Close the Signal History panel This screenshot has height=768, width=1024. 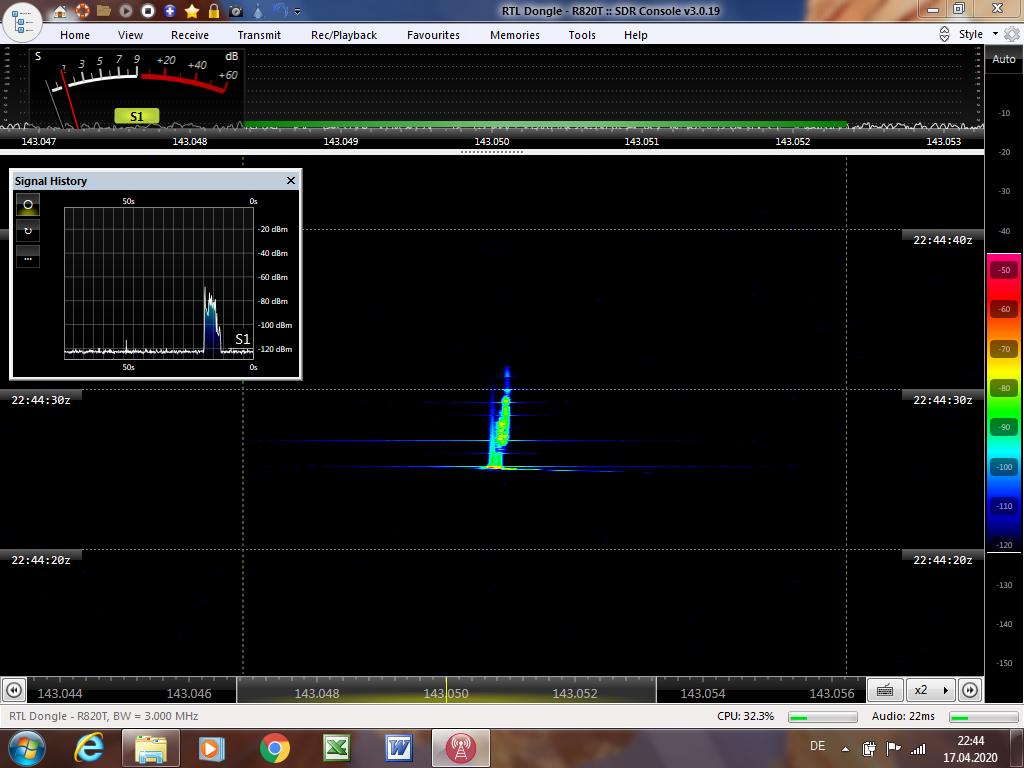click(x=291, y=181)
